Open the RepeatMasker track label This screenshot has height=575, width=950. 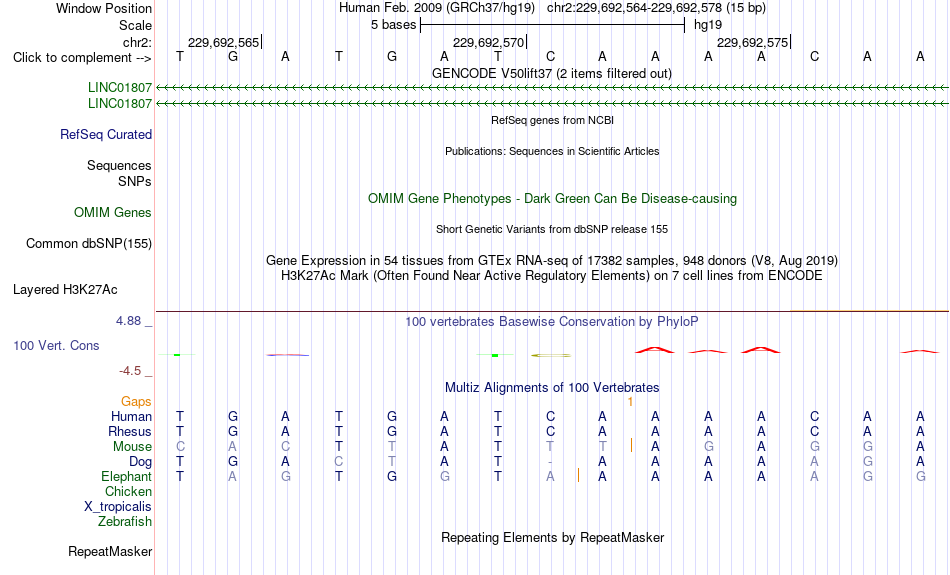coord(110,551)
